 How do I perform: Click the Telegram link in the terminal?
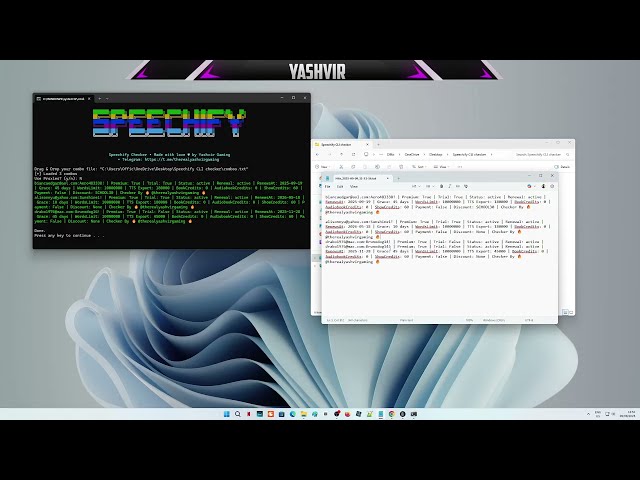click(182, 160)
